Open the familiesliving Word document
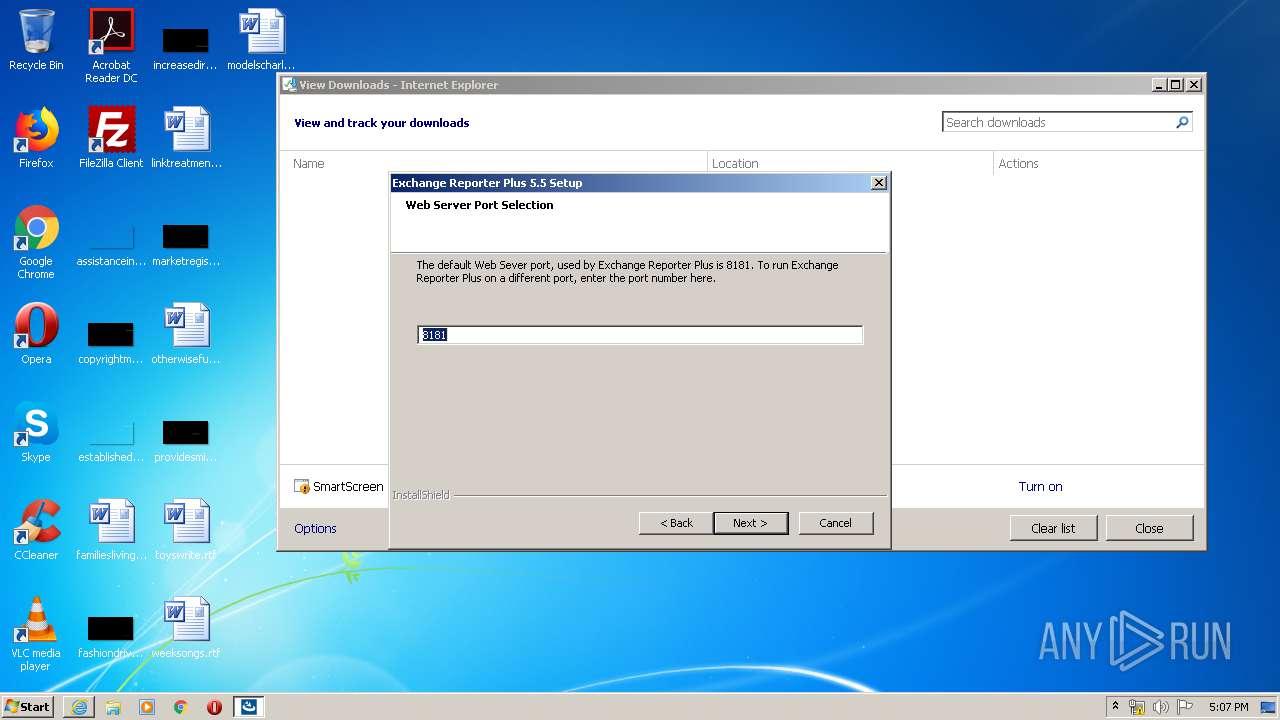The image size is (1280, 720). [111, 530]
